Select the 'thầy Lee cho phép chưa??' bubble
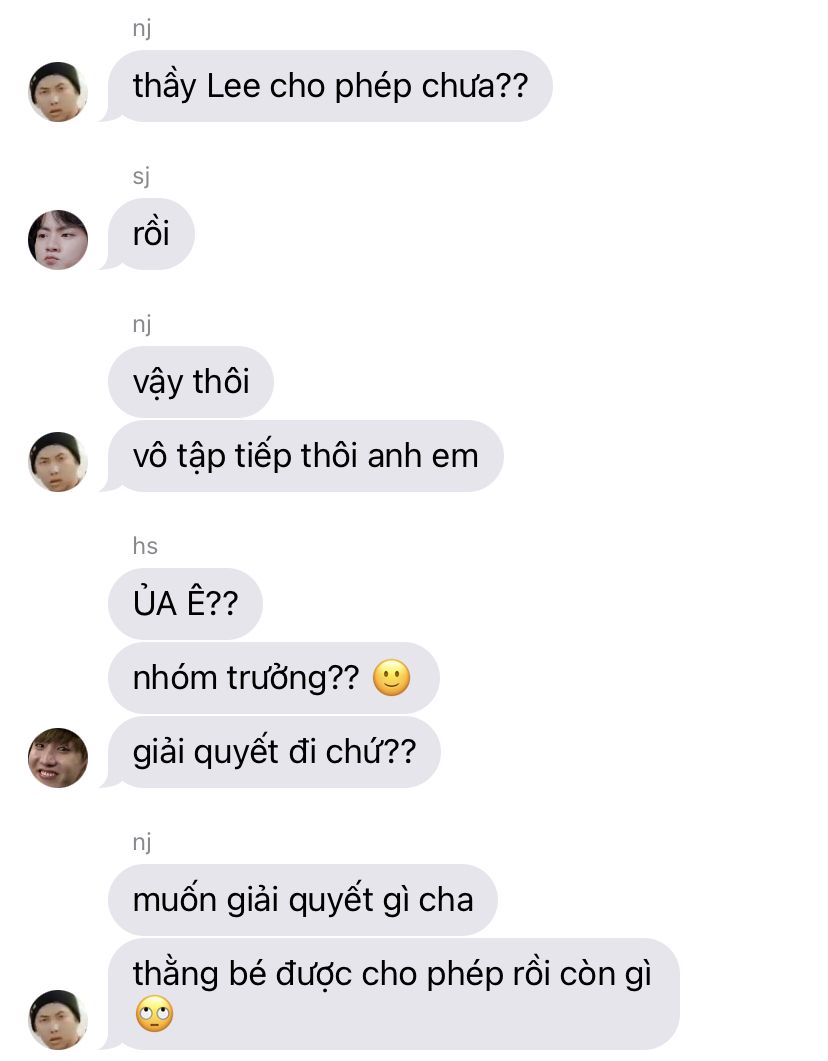This screenshot has width=828, height=1061. pos(330,86)
